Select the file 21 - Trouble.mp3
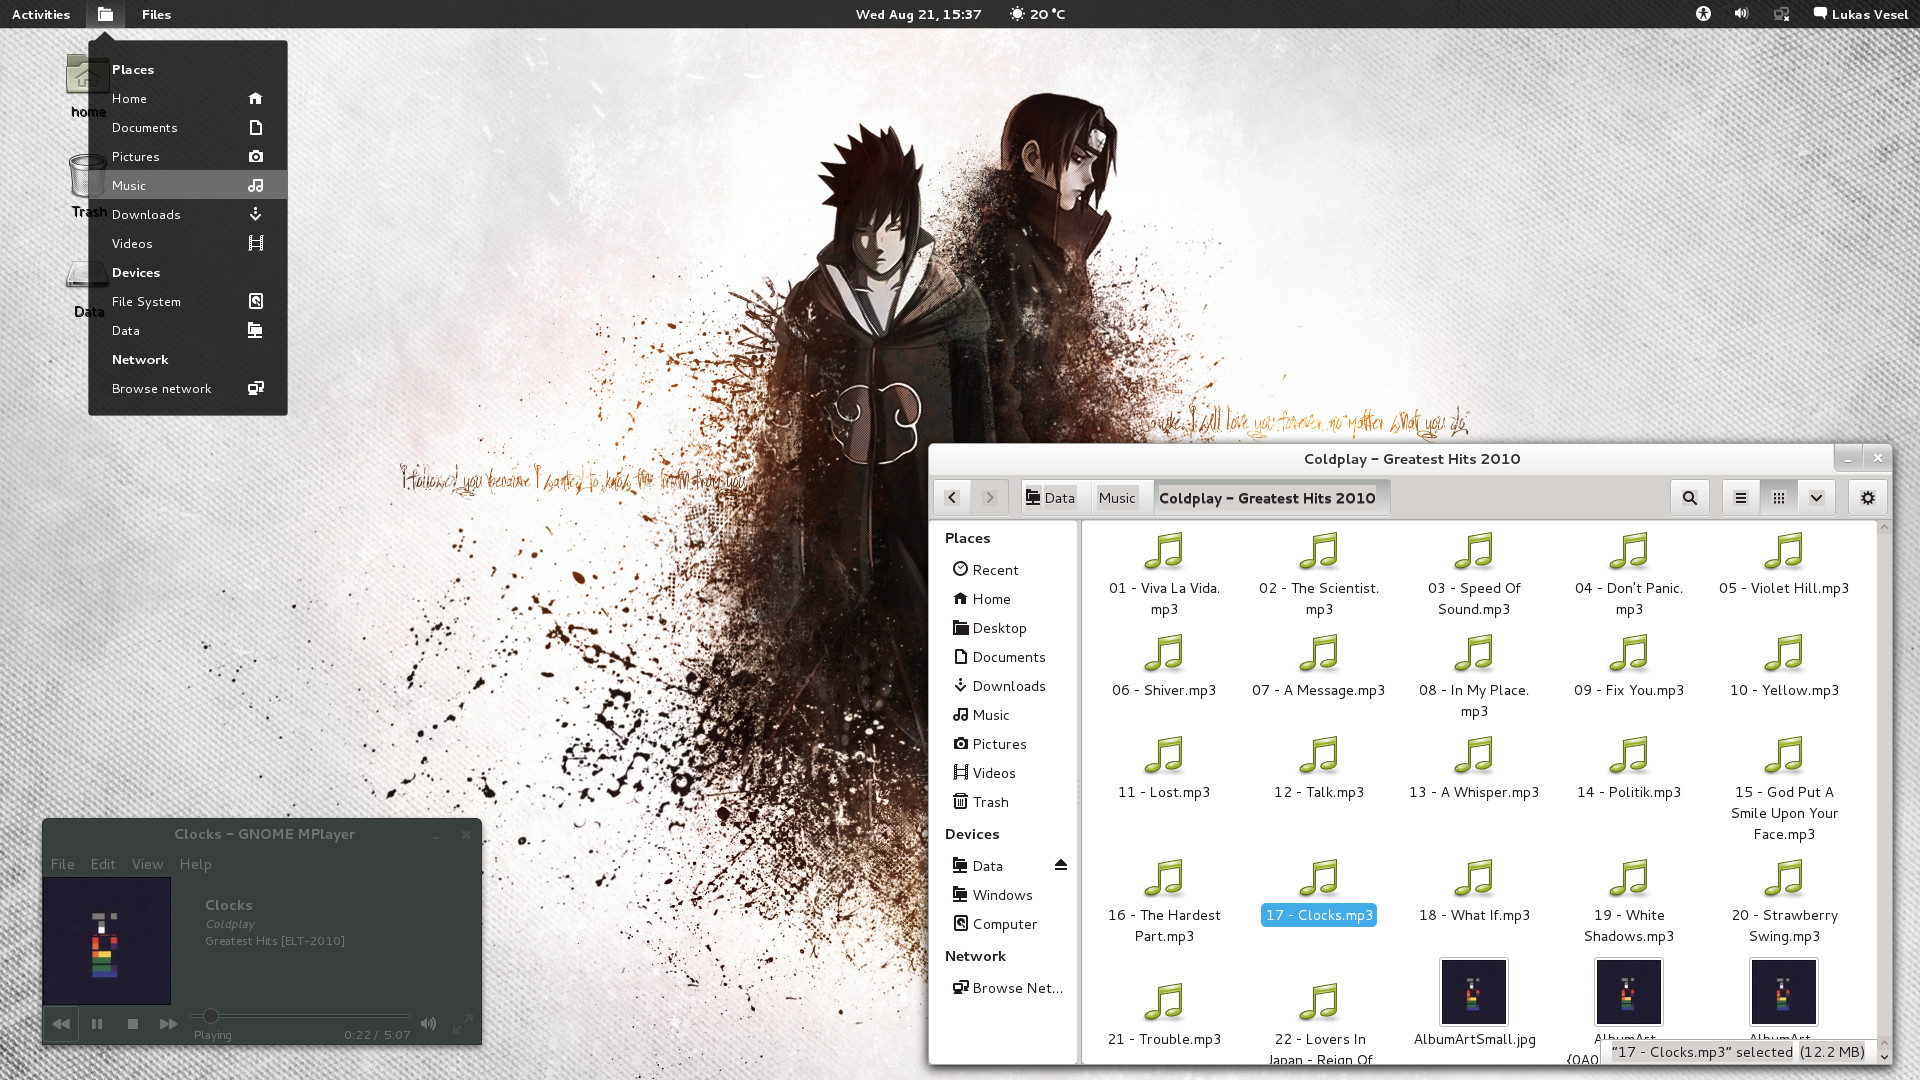Image resolution: width=1920 pixels, height=1080 pixels. tap(1164, 1016)
